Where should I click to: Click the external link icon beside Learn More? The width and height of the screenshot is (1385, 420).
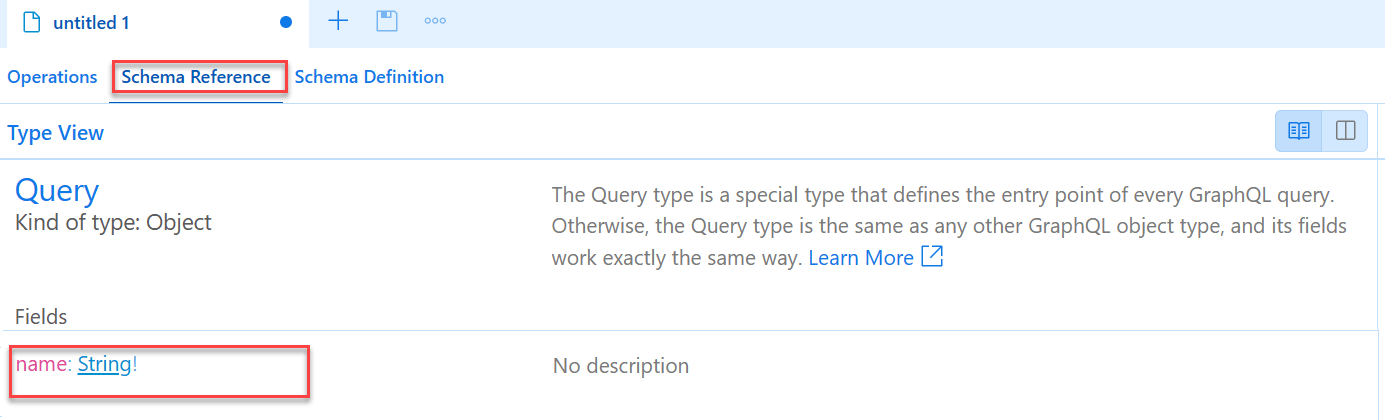point(932,257)
